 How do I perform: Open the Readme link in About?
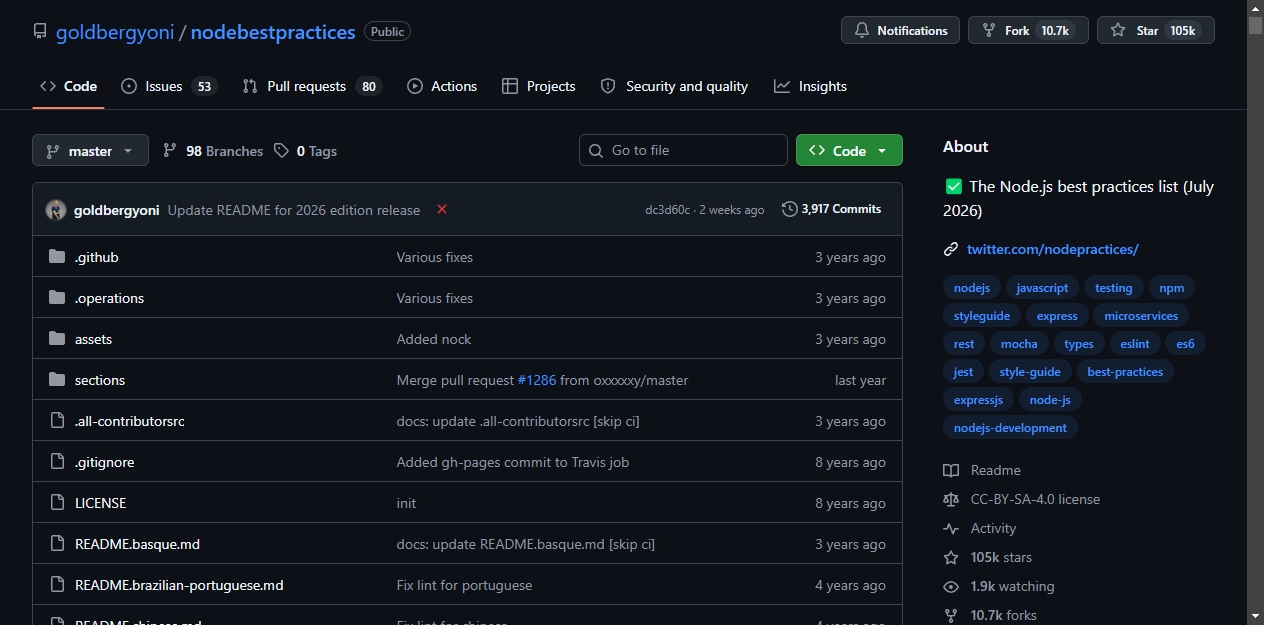983,470
